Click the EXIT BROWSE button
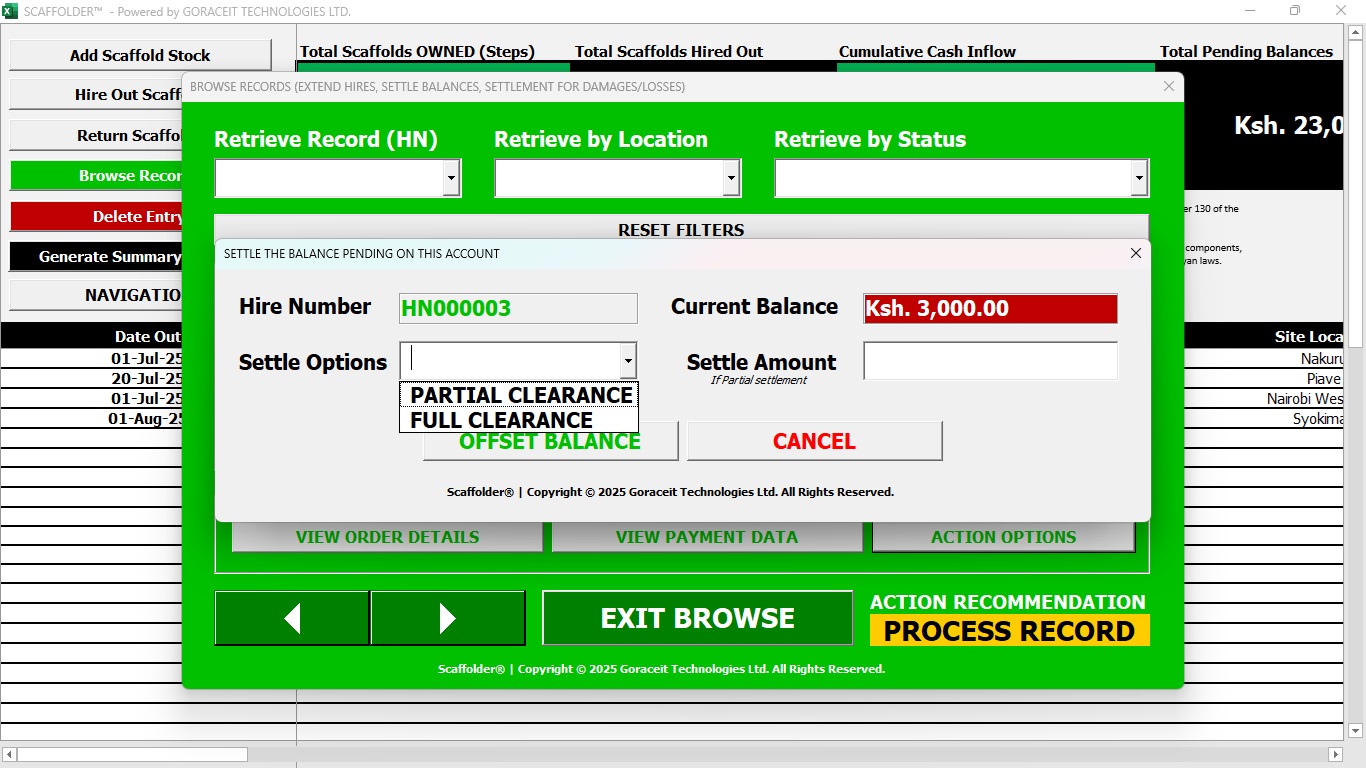Viewport: 1366px width, 768px height. click(x=697, y=618)
